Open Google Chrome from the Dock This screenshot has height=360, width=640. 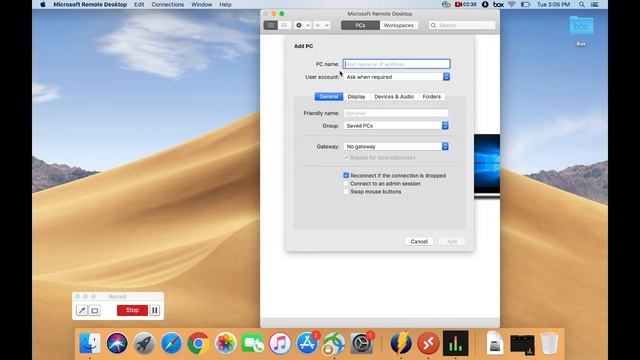(198, 343)
